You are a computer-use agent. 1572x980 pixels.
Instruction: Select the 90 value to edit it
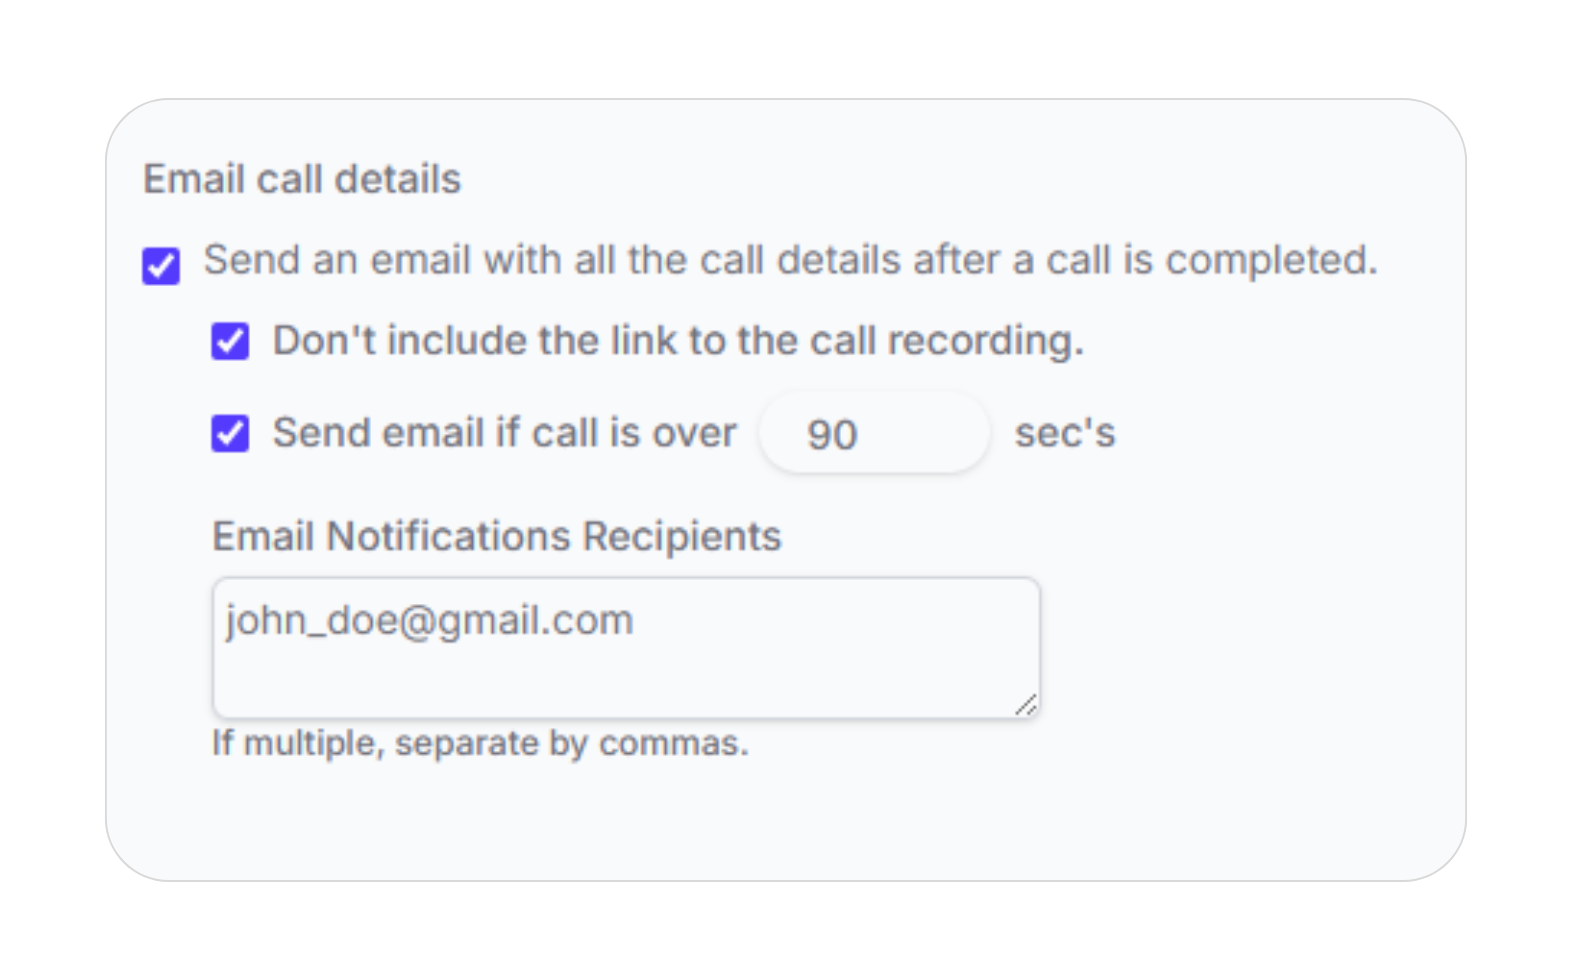[831, 433]
